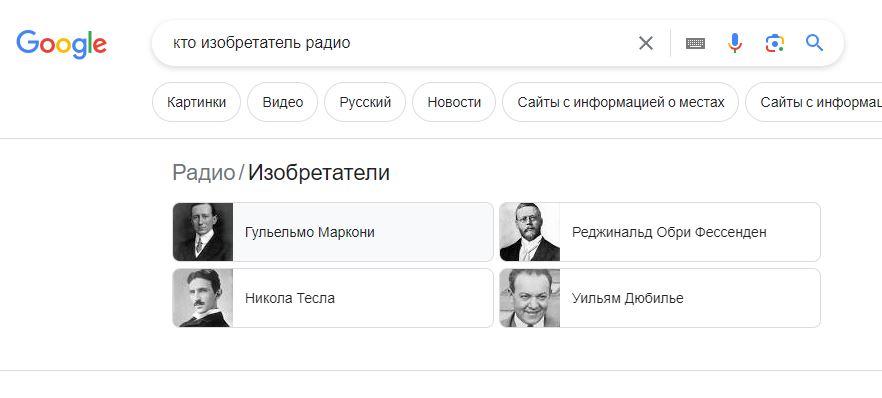The width and height of the screenshot is (882, 398).
Task: Click Nikola Tesla portrait thumbnail
Action: point(203,298)
